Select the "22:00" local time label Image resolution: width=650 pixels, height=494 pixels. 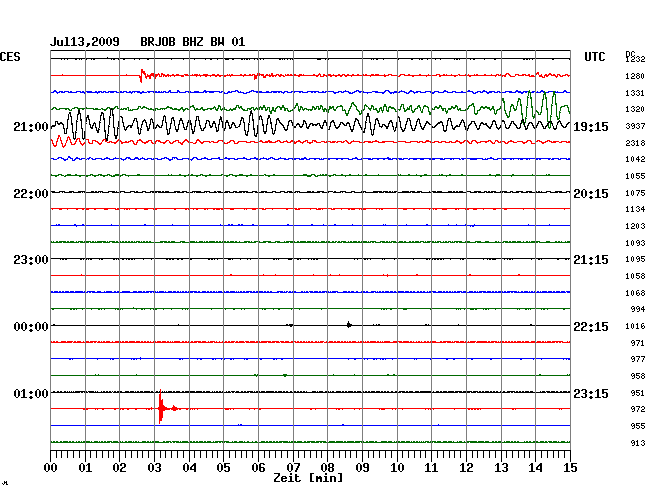tap(31, 194)
